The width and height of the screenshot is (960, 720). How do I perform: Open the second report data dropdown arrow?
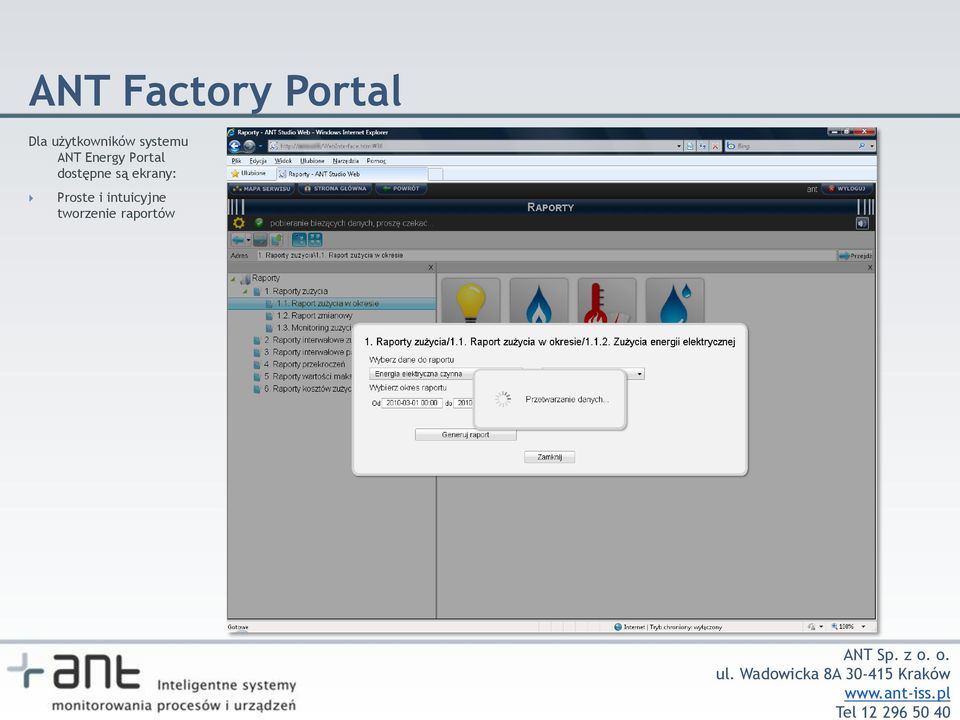pos(639,373)
